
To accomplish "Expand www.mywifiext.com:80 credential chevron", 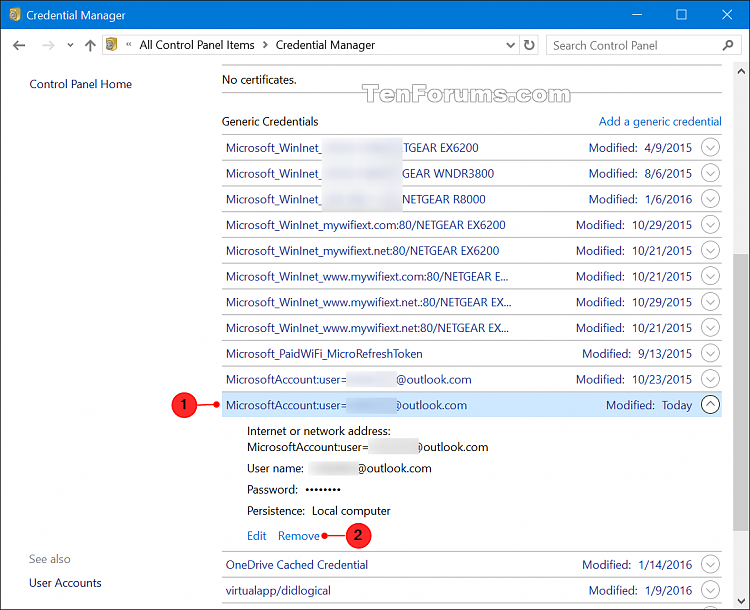I will (x=710, y=276).
